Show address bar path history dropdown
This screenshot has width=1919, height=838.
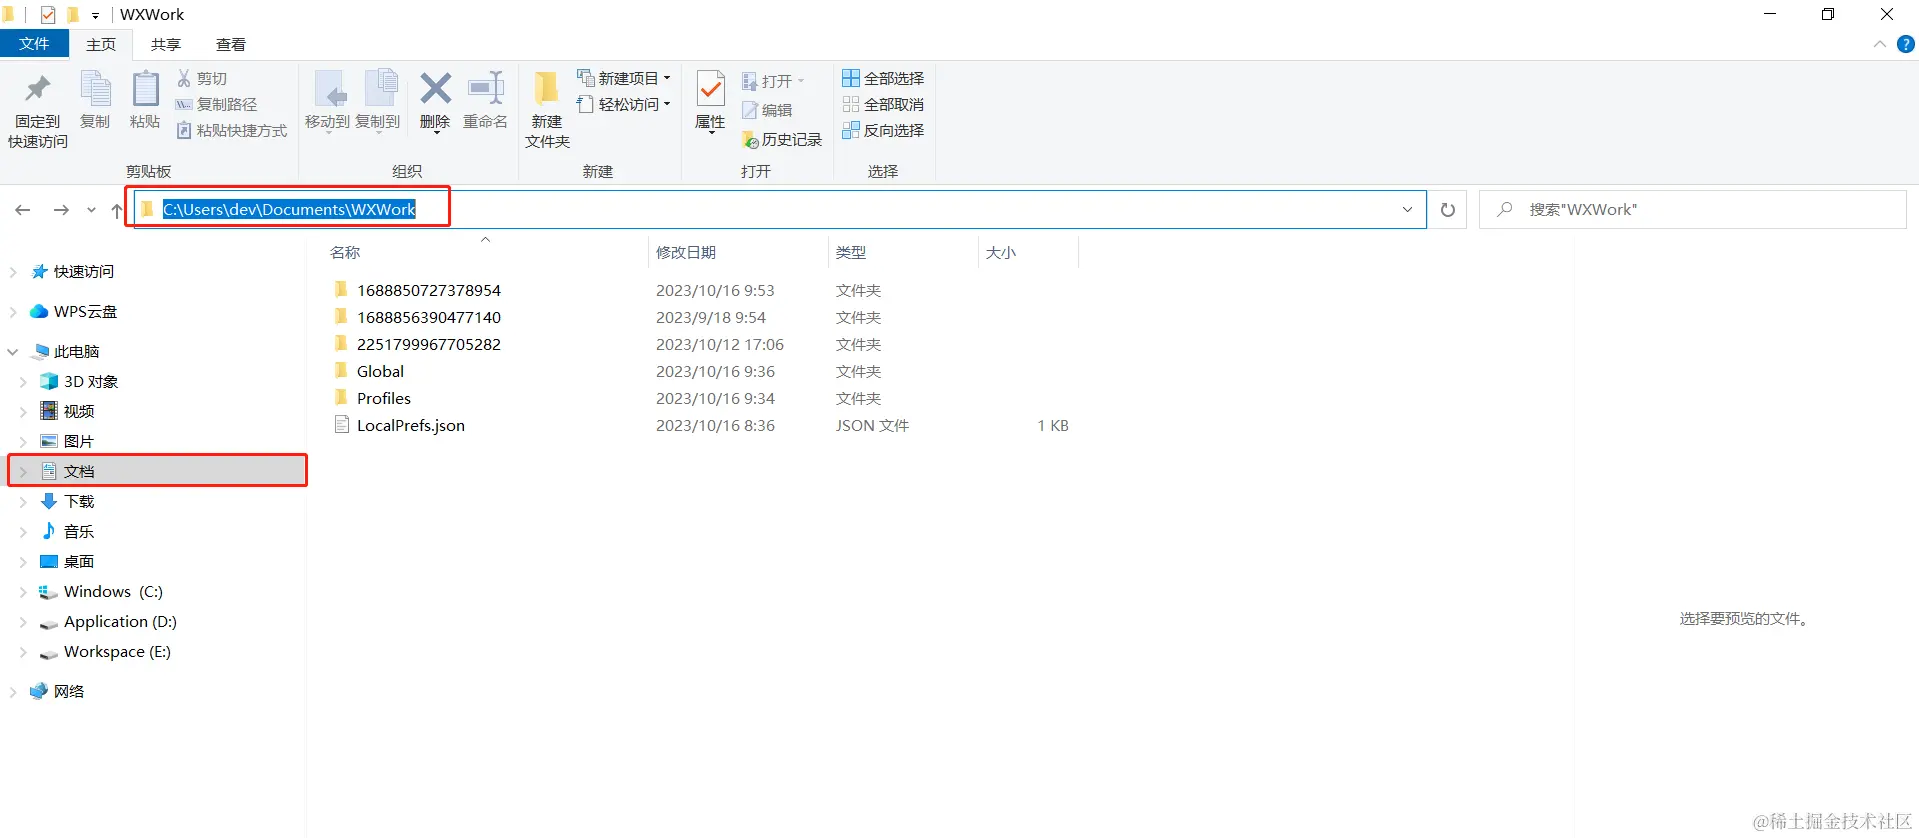pos(1407,210)
